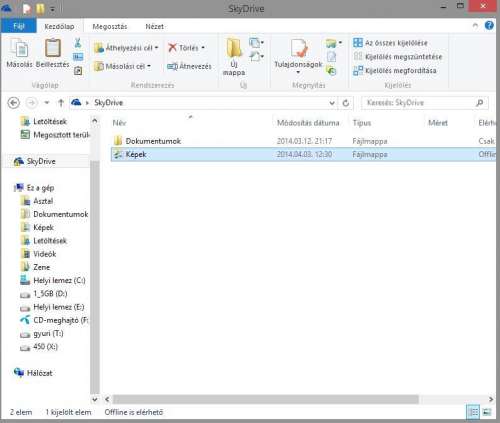Open the Tulajdonságok dropdown arrow

pyautogui.click(x=298, y=72)
